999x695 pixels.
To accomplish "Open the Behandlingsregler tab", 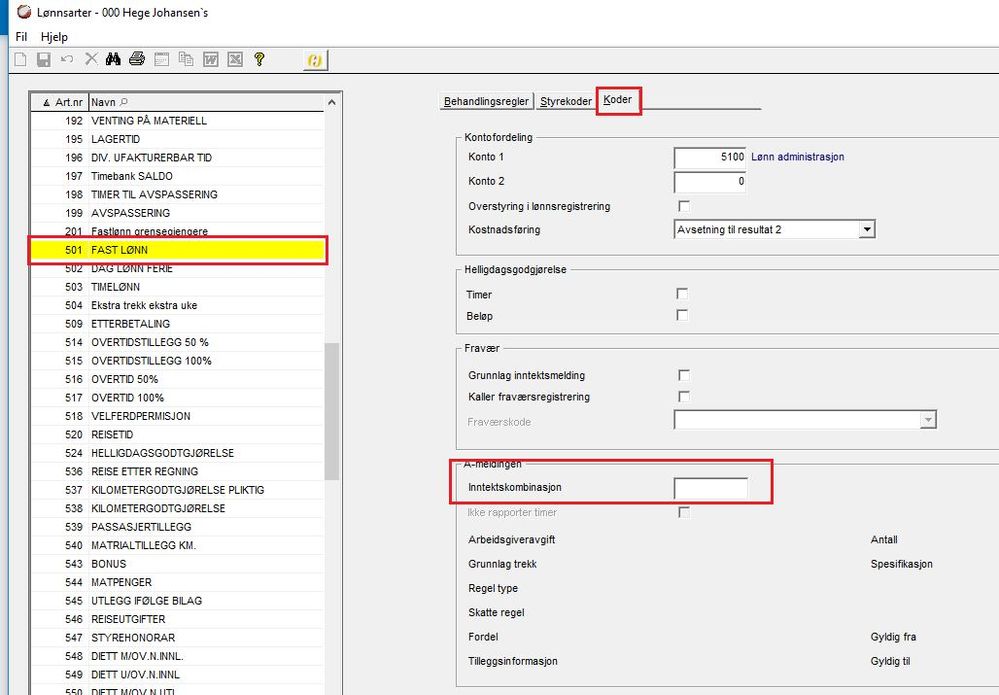I will tap(488, 101).
